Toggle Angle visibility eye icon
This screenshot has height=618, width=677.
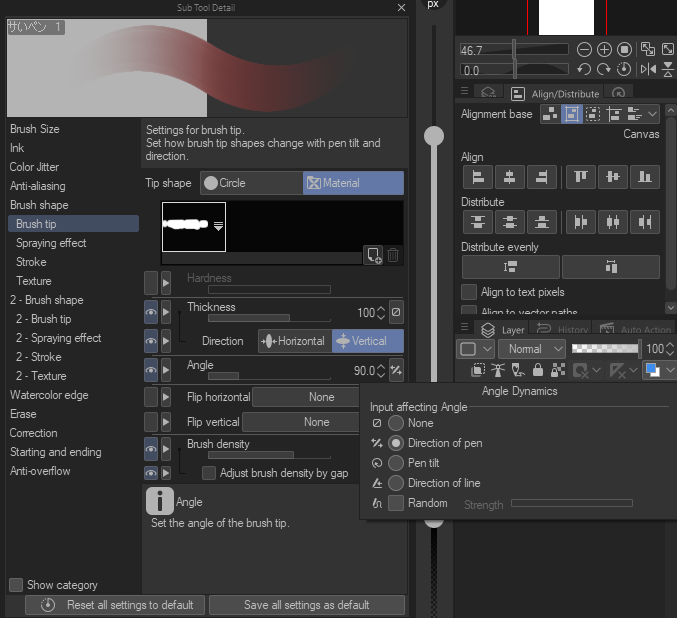coord(151,370)
